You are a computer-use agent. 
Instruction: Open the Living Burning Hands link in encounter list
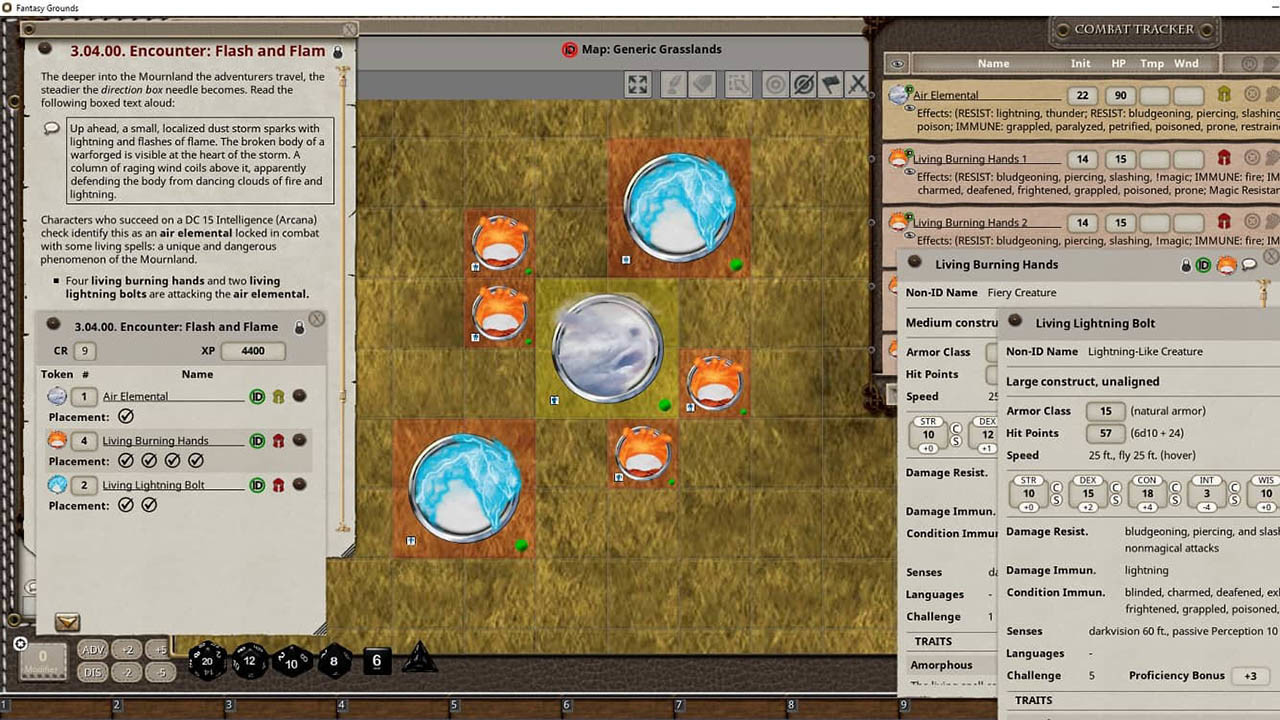coord(155,441)
